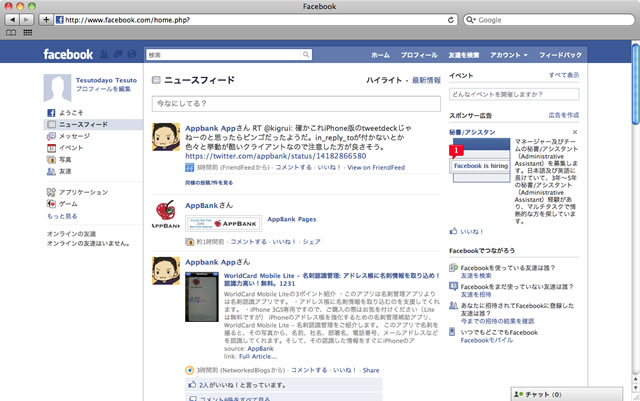Viewport: 640px width, 401px height.
Task: Click the thumbs-up icon under sponsored ad
Action: point(453,231)
